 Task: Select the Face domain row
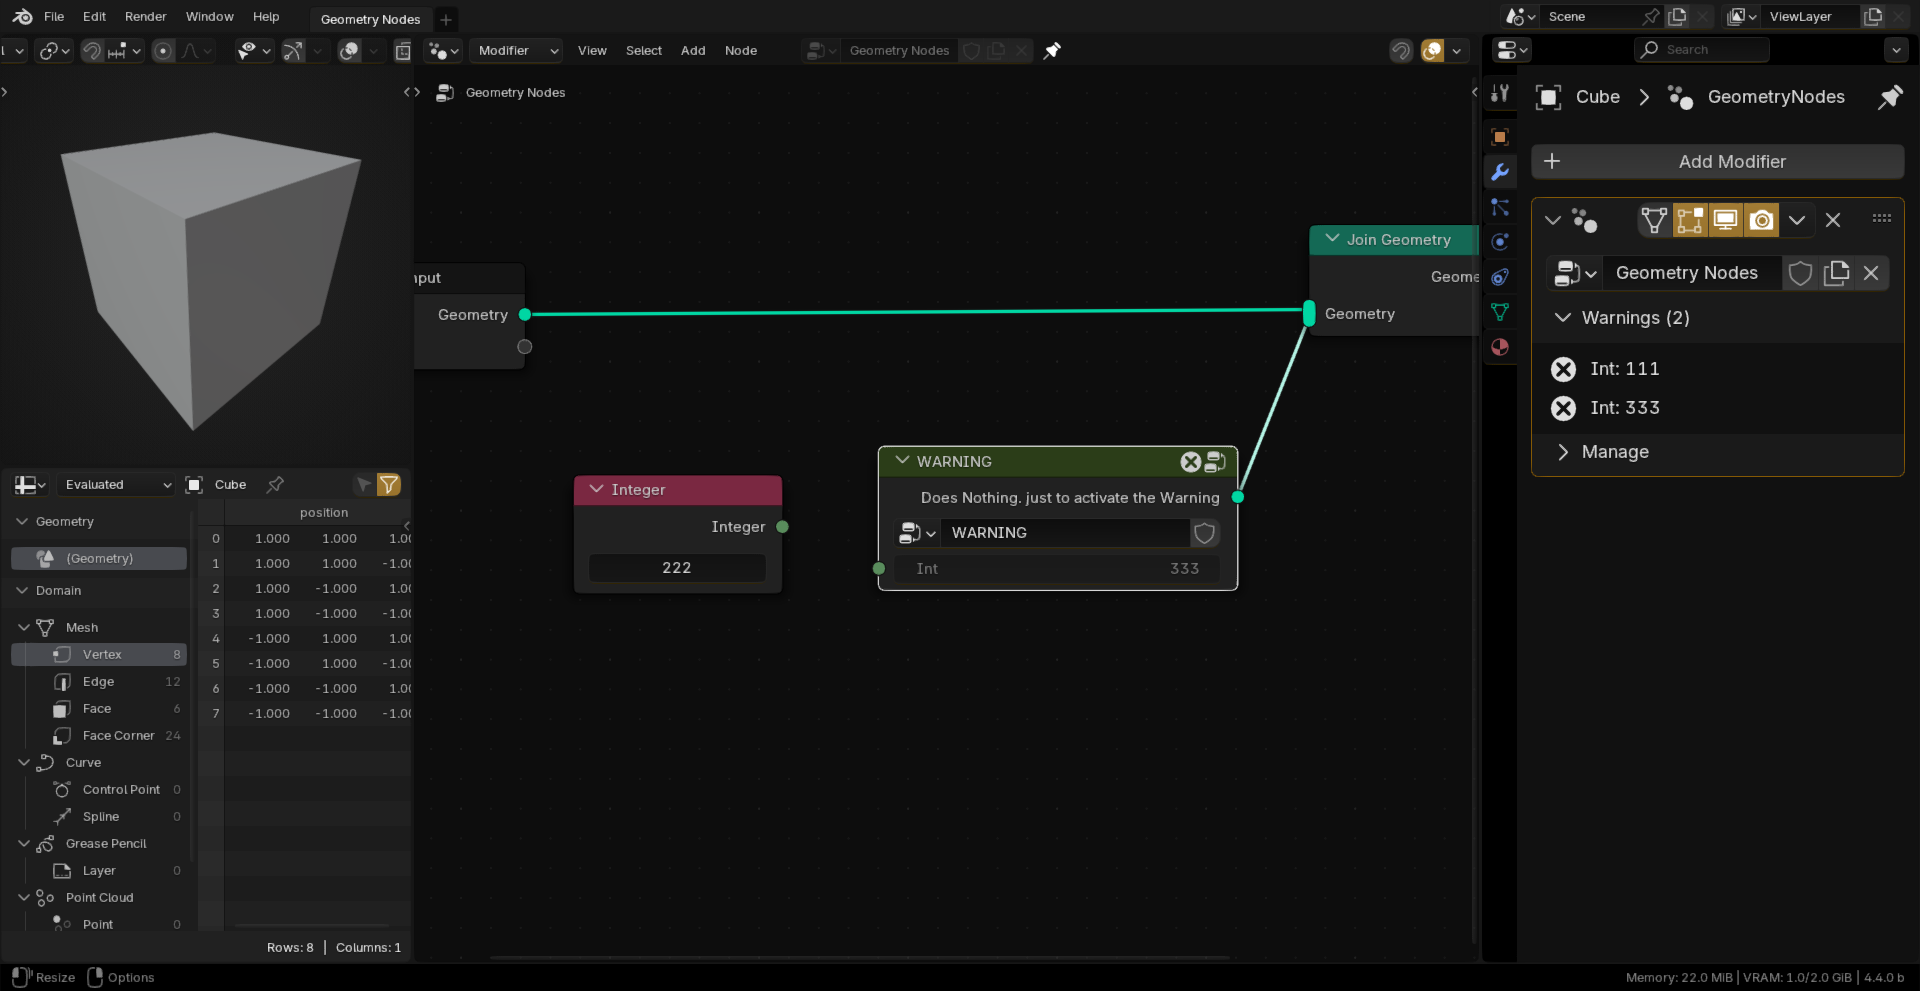pyautogui.click(x=99, y=709)
